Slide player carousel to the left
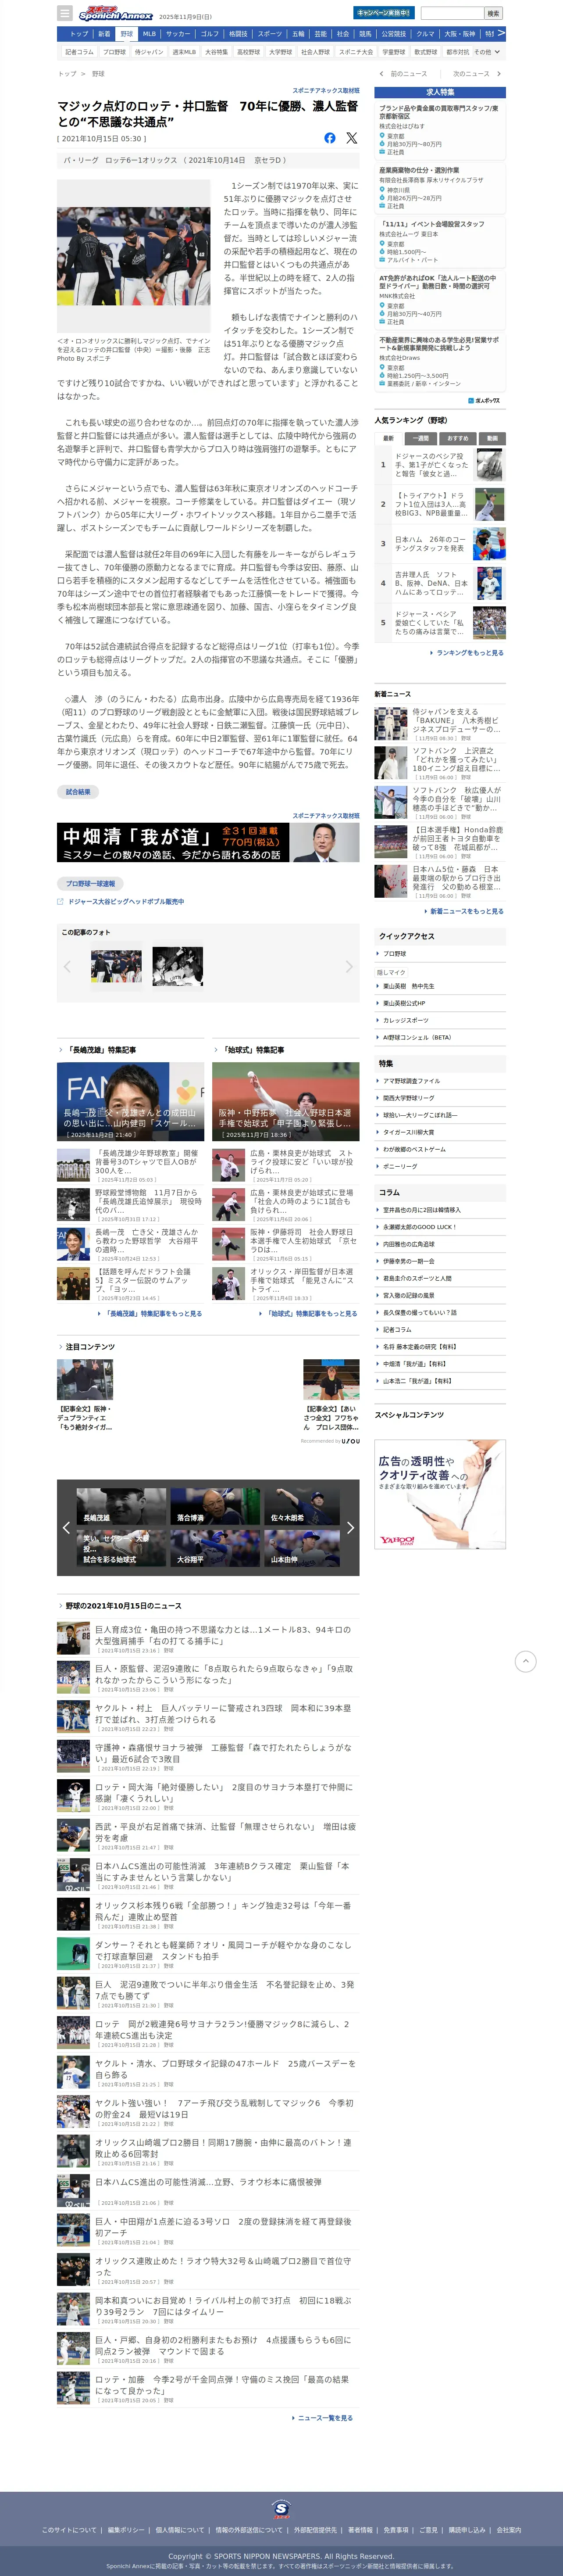 pos(66,1527)
